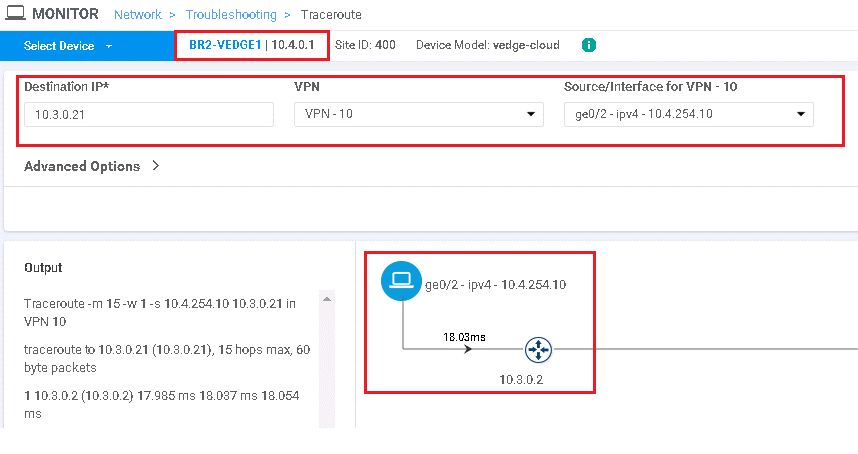The width and height of the screenshot is (858, 454).
Task: Select the '15 hops max' output line
Action: point(167,358)
